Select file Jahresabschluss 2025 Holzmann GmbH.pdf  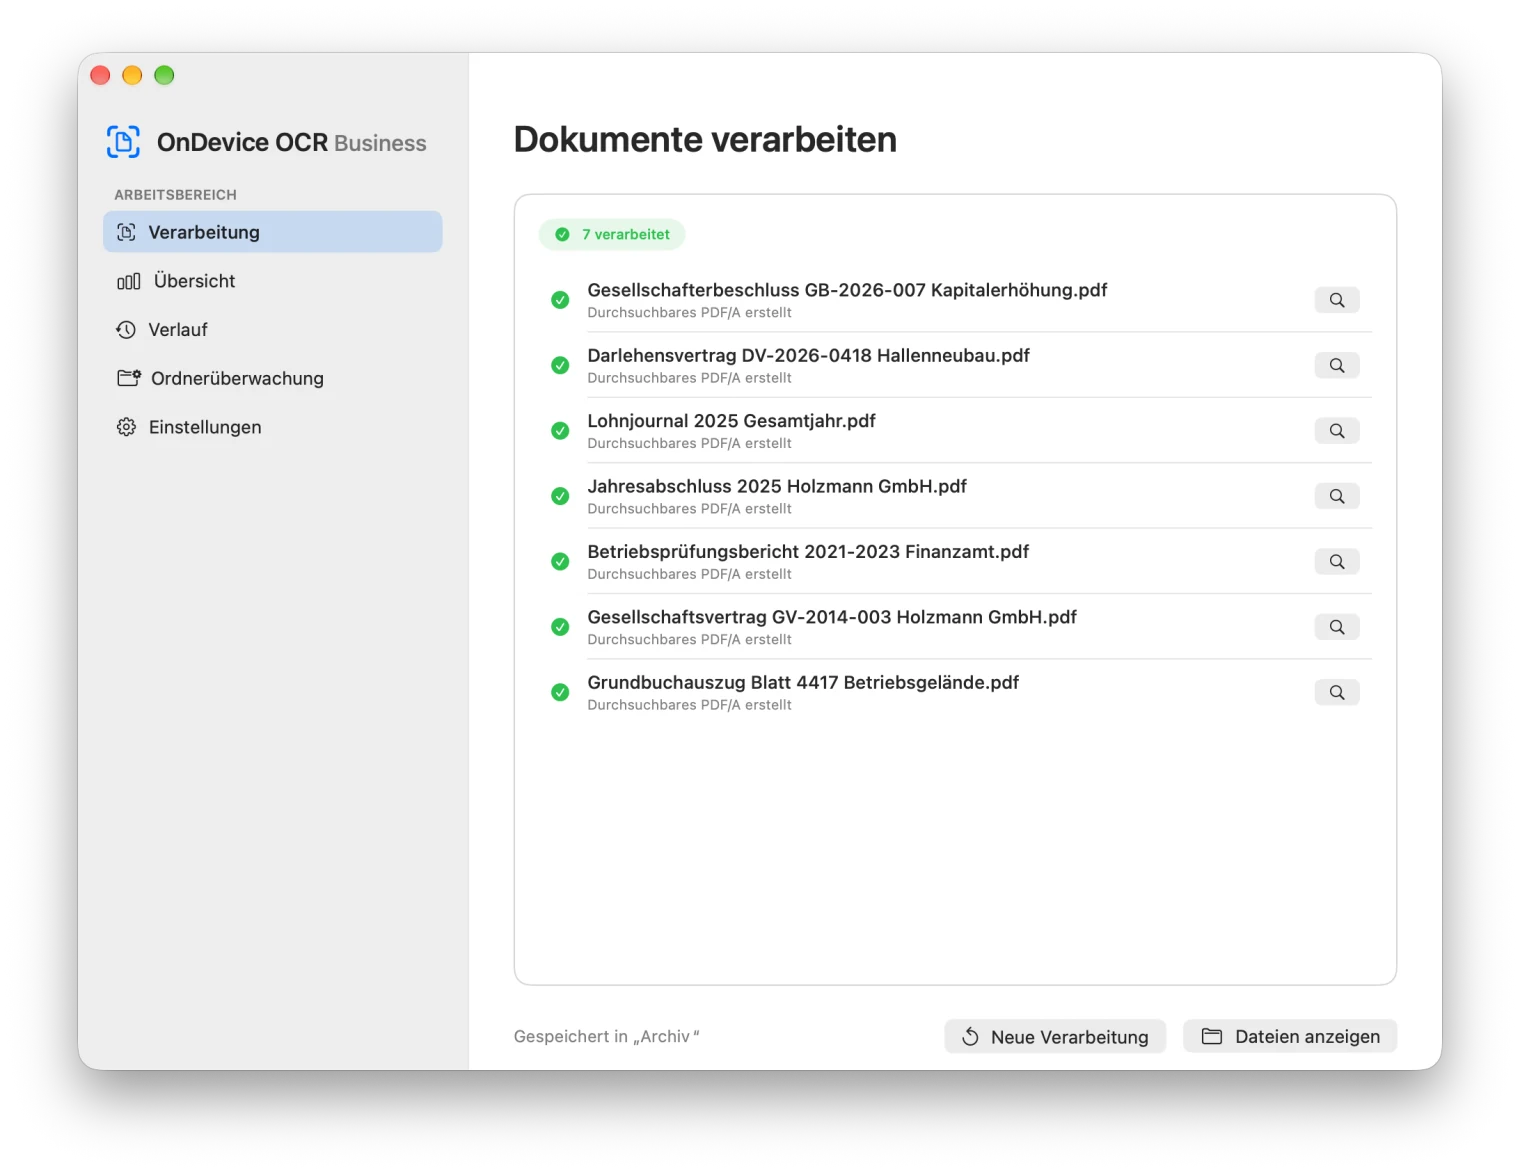coord(777,486)
